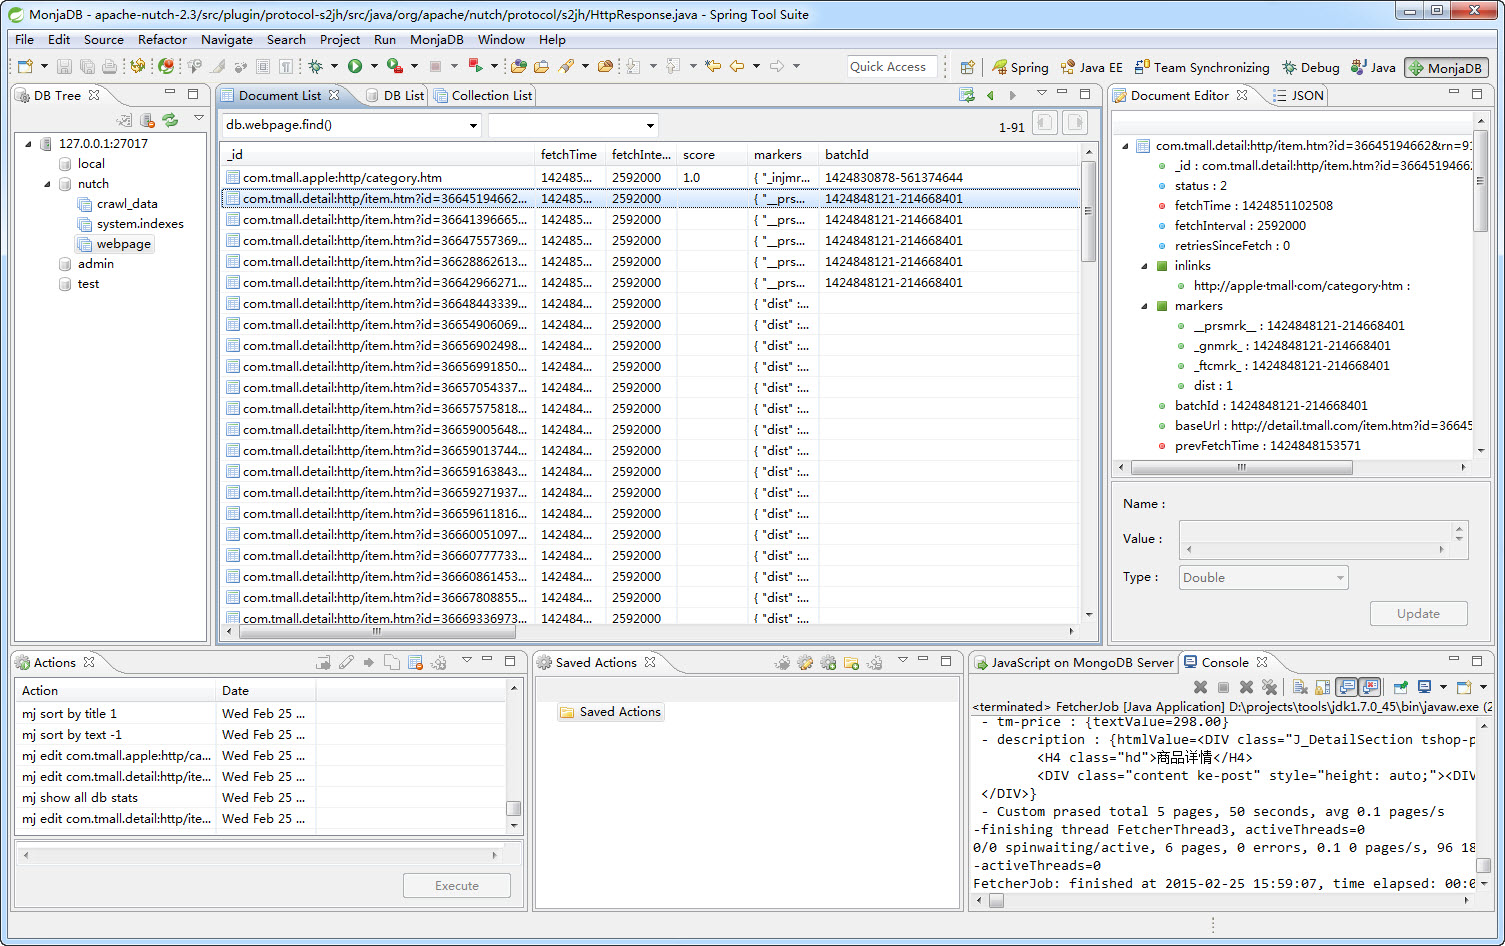Collapse the inlinks node in Document Editor

(1144, 266)
